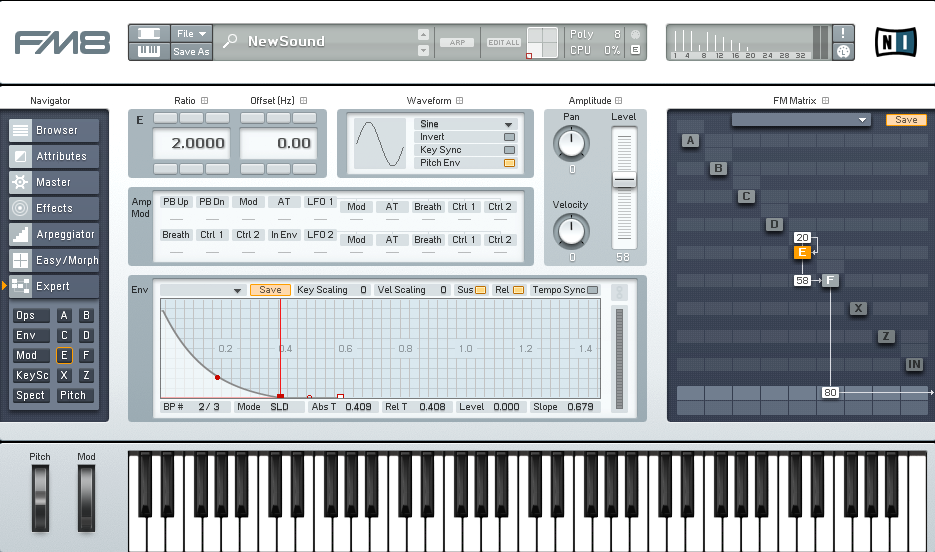
Task: Click the Mod wheel
Action: click(x=86, y=498)
